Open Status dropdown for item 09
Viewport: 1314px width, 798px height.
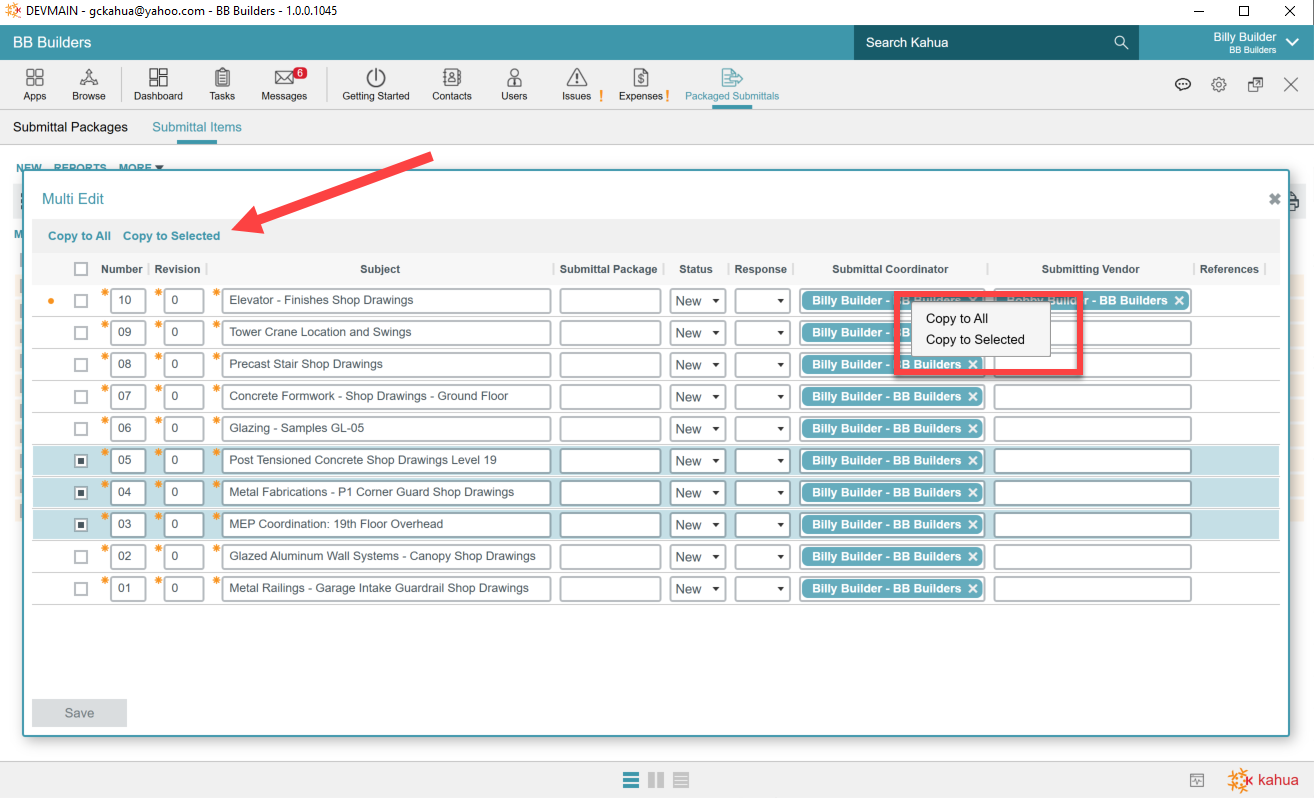(698, 333)
